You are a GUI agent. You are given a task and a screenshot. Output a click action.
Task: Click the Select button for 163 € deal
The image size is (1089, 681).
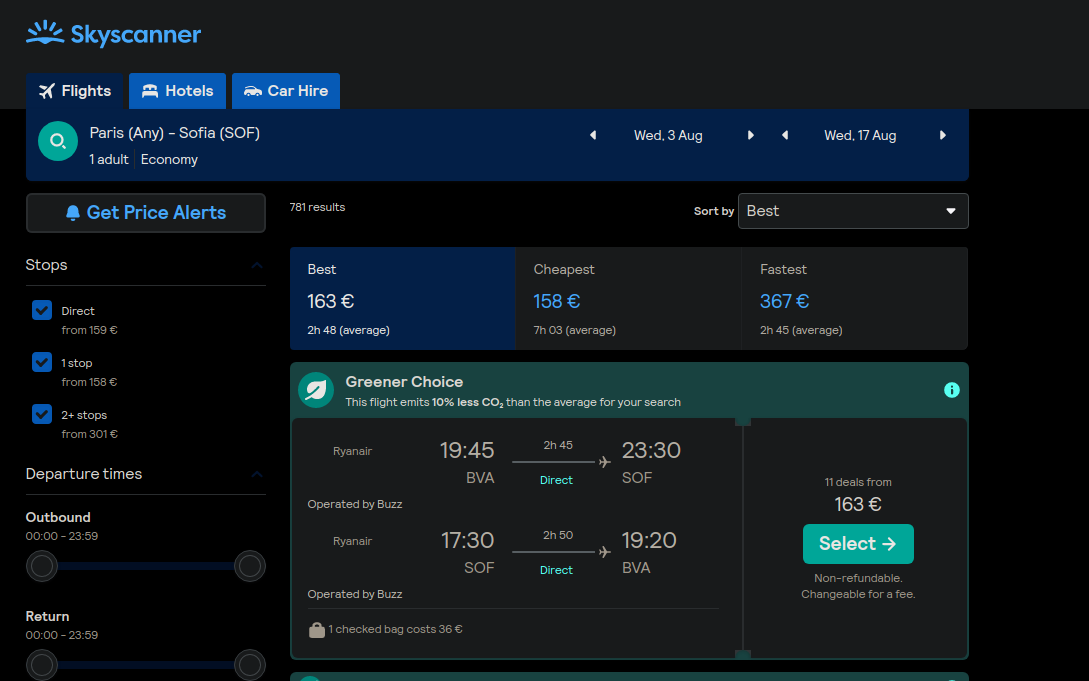click(x=858, y=544)
